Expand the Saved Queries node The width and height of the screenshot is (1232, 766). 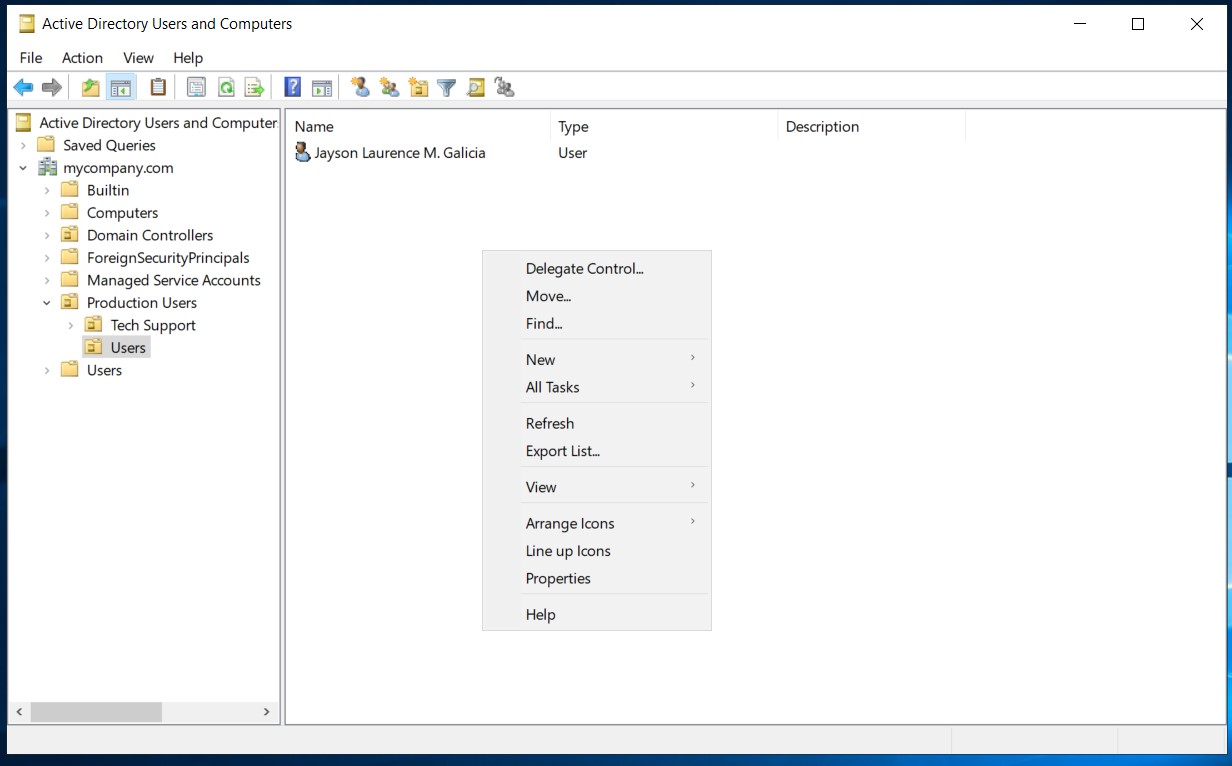(x=23, y=145)
